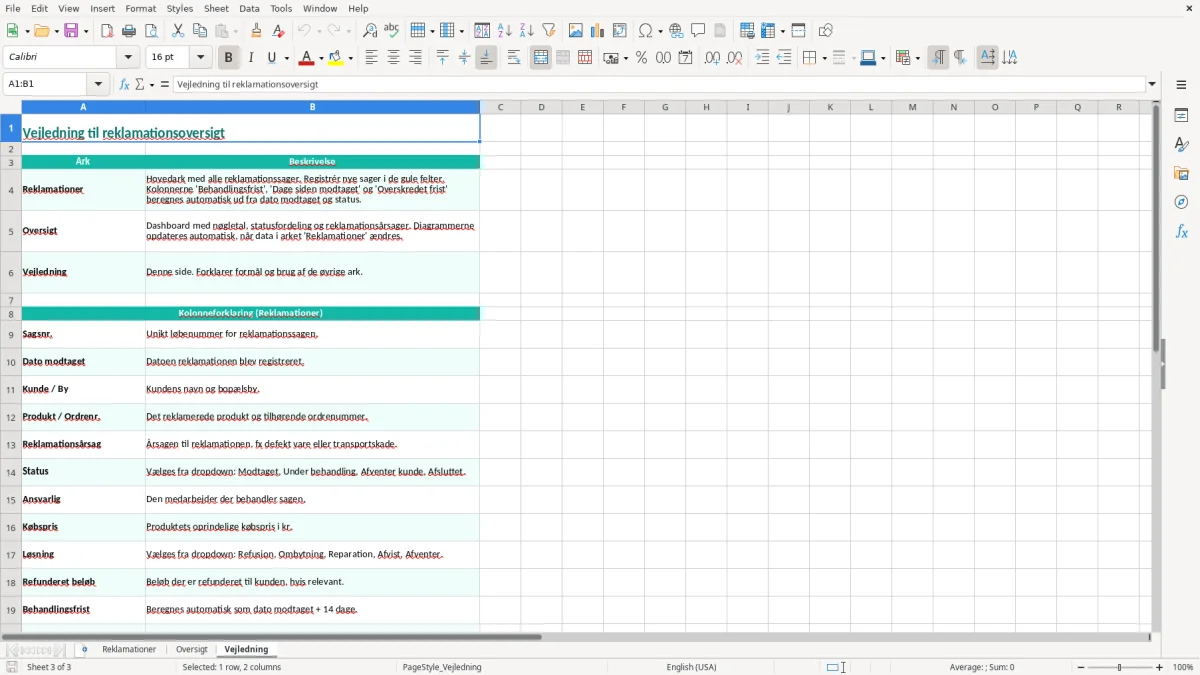
Task: Open the Sheet menu
Action: (x=215, y=8)
